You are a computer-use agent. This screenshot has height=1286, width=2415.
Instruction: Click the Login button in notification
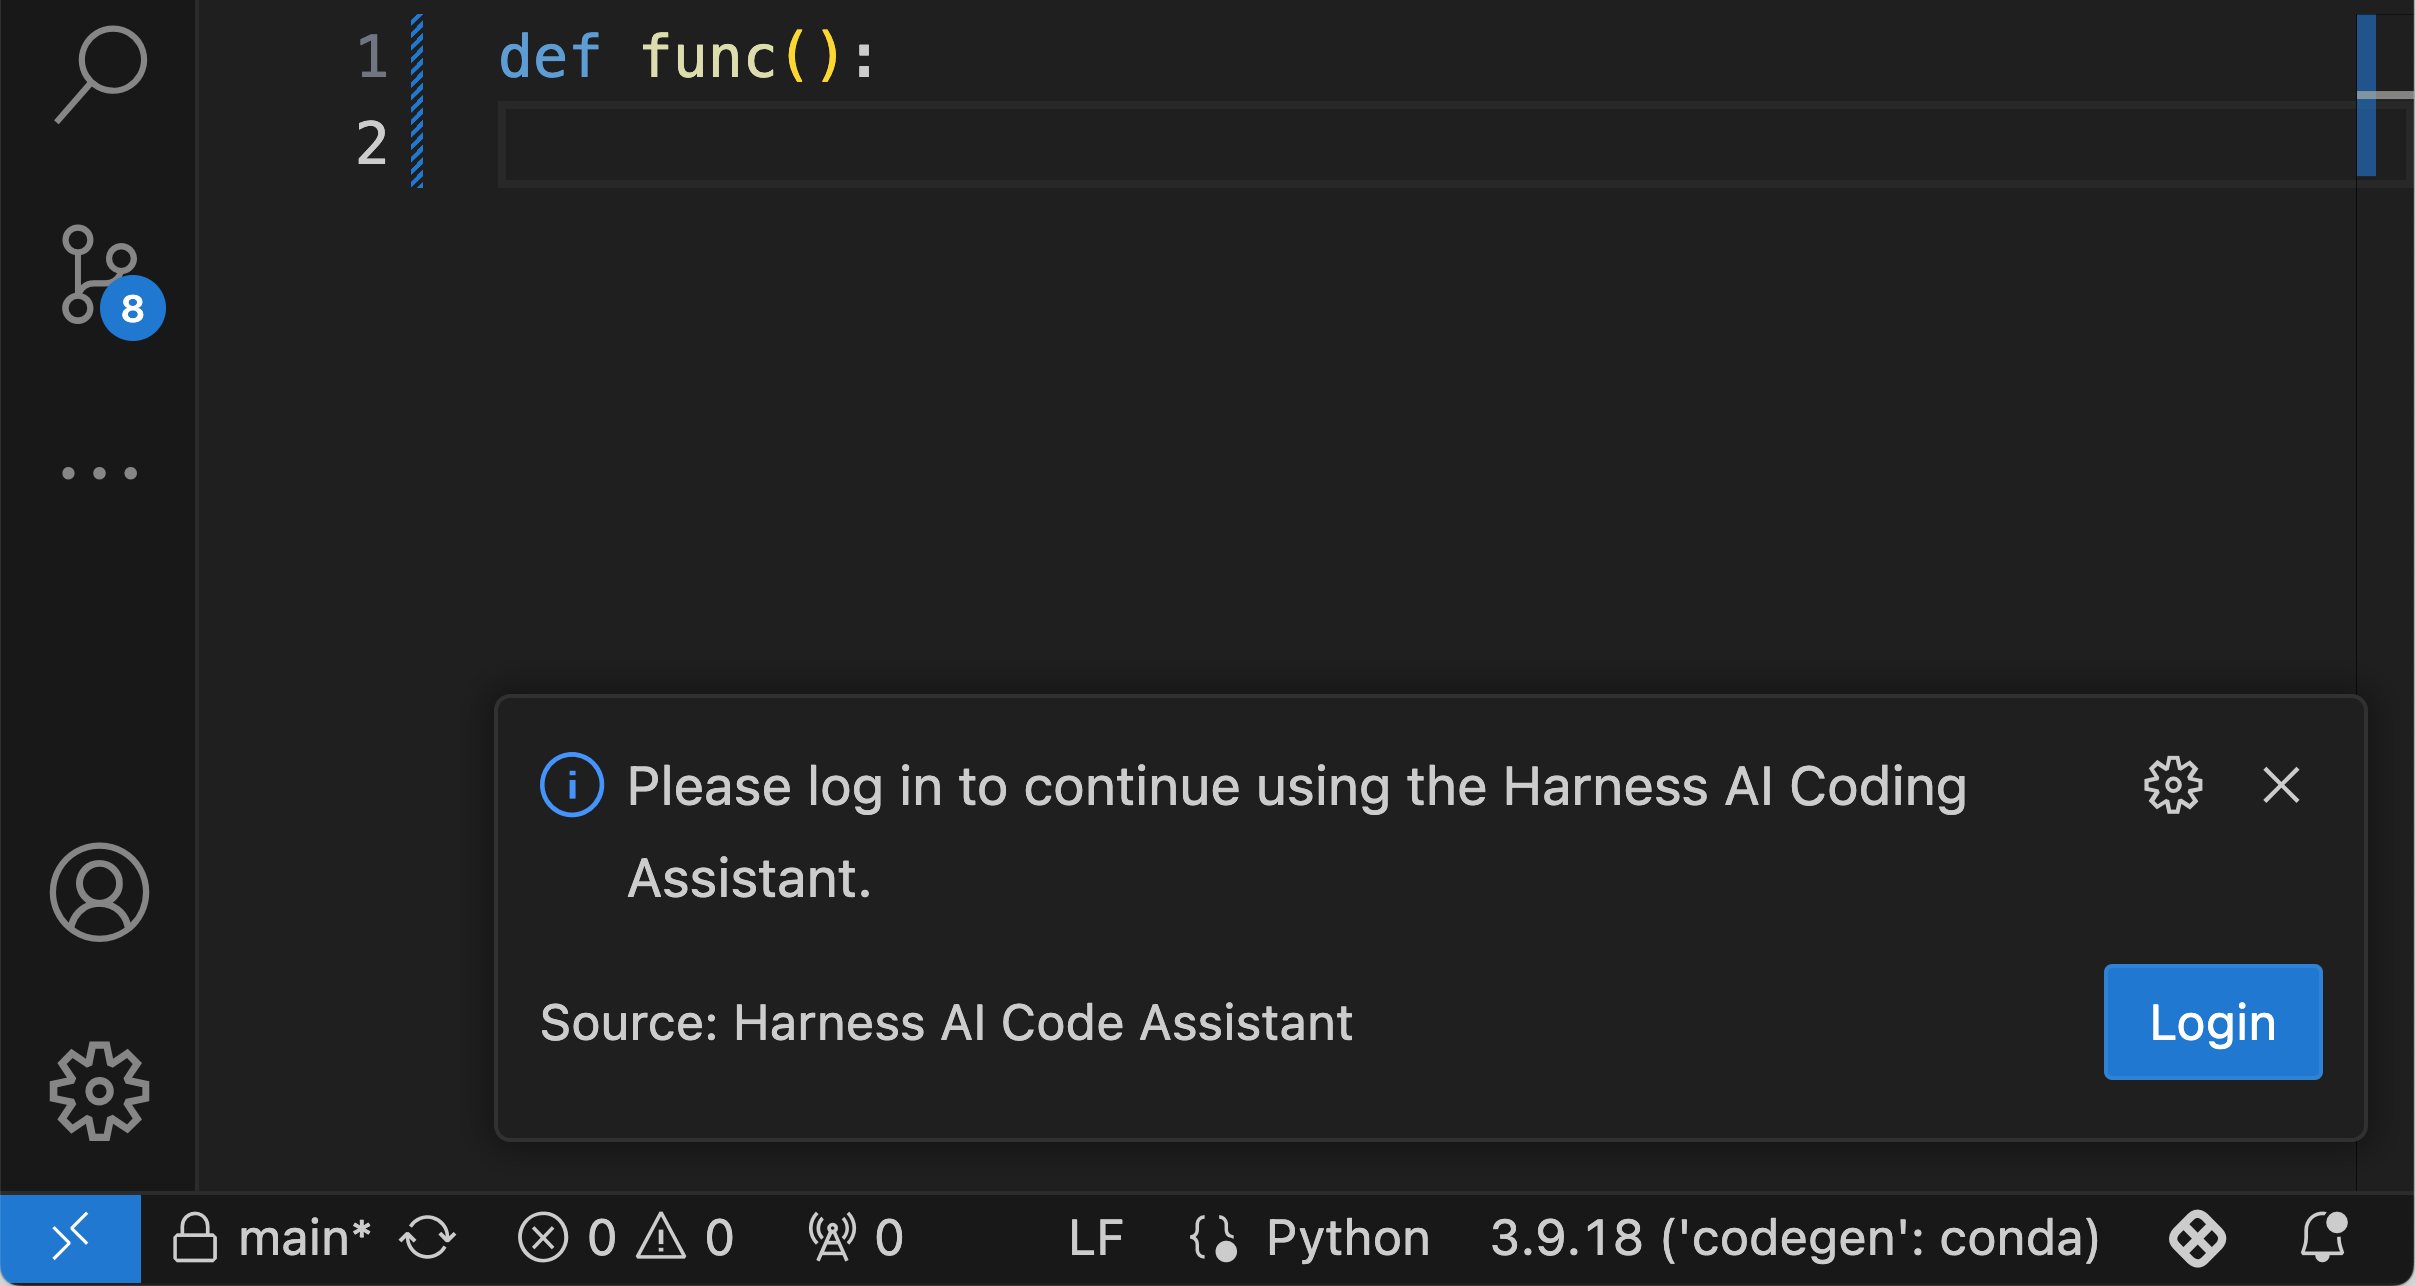click(2213, 1022)
